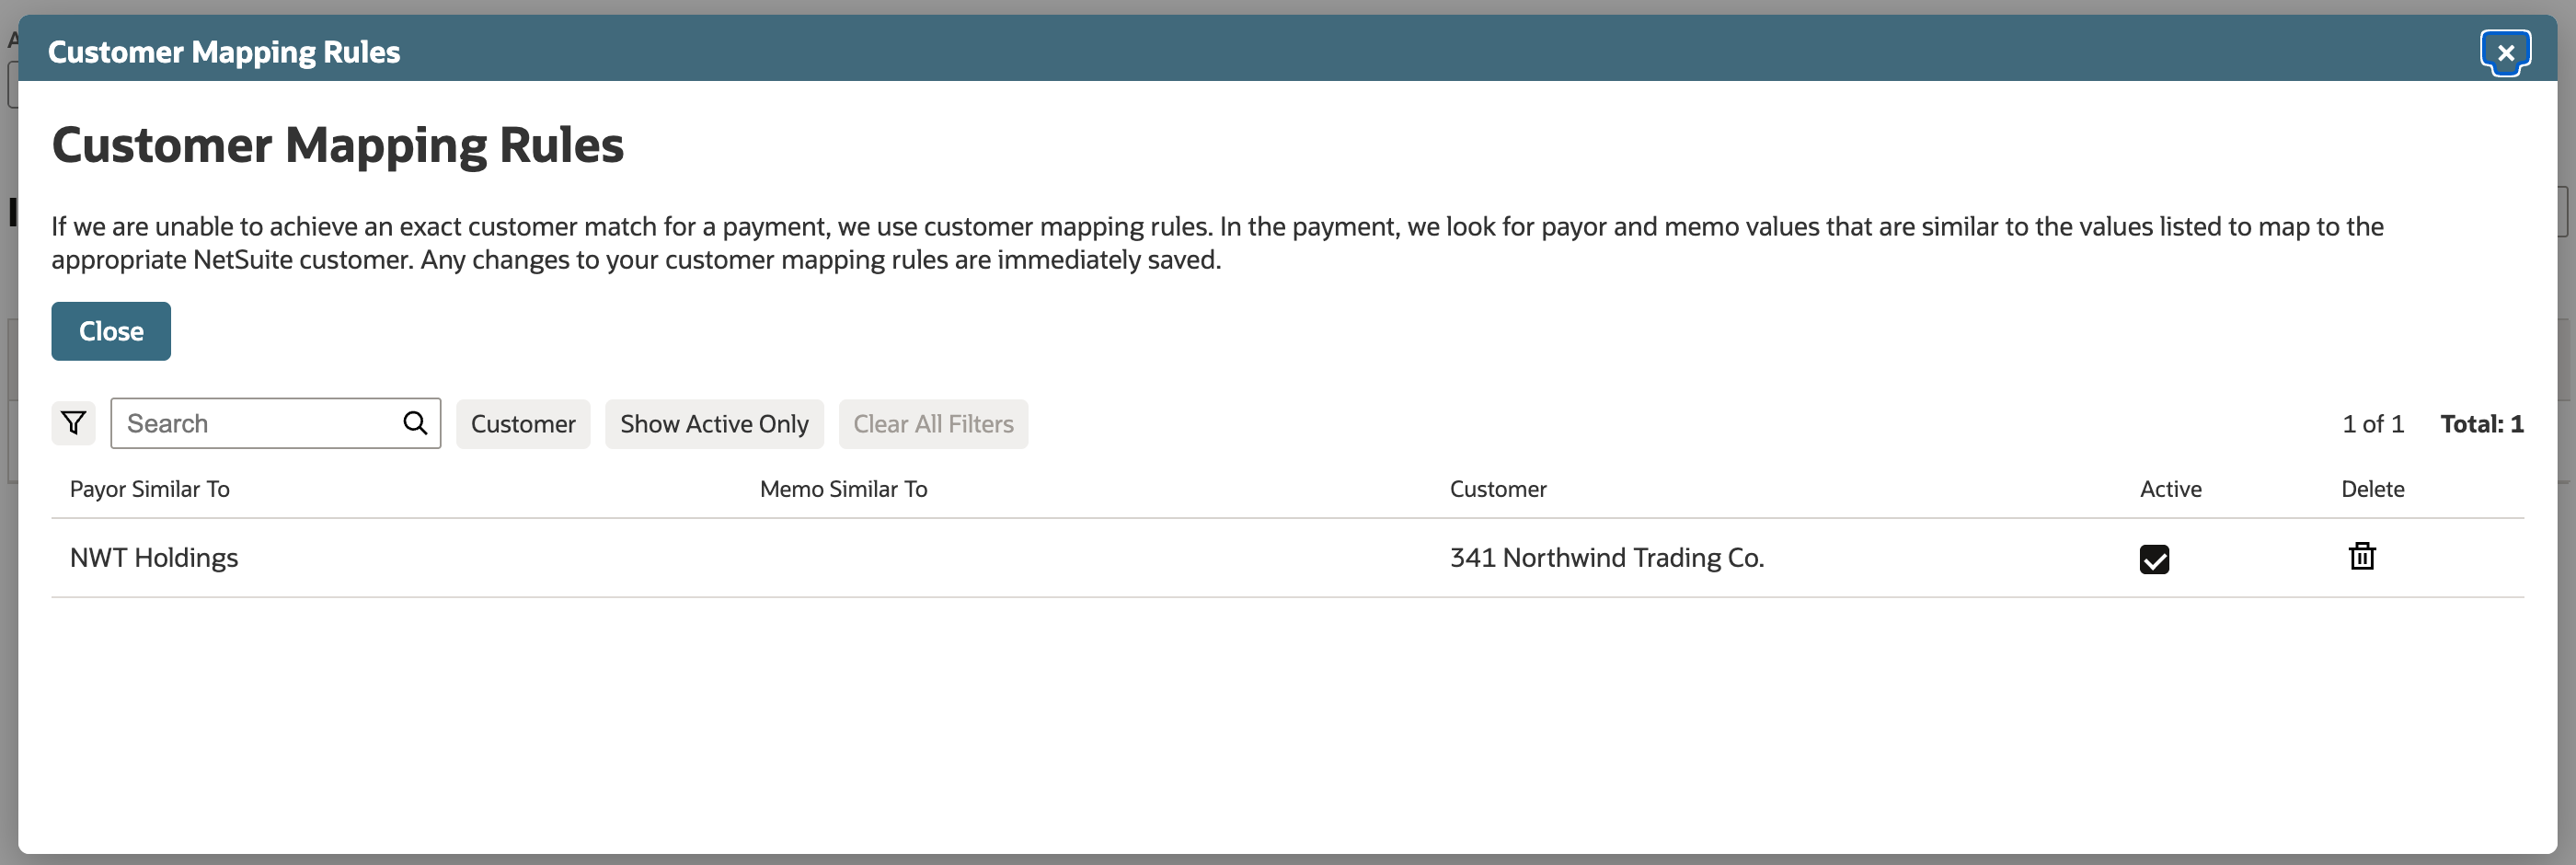Click the Total: 1 count label
Viewport: 2576px width, 865px height.
(2481, 424)
